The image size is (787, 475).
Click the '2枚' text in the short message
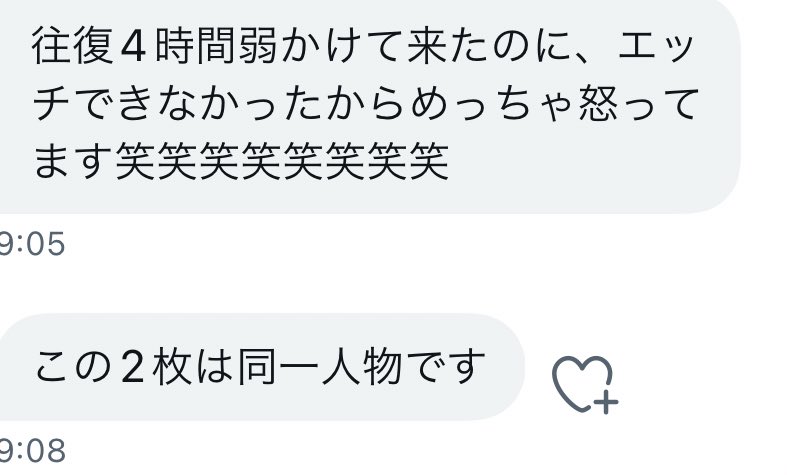click(156, 367)
